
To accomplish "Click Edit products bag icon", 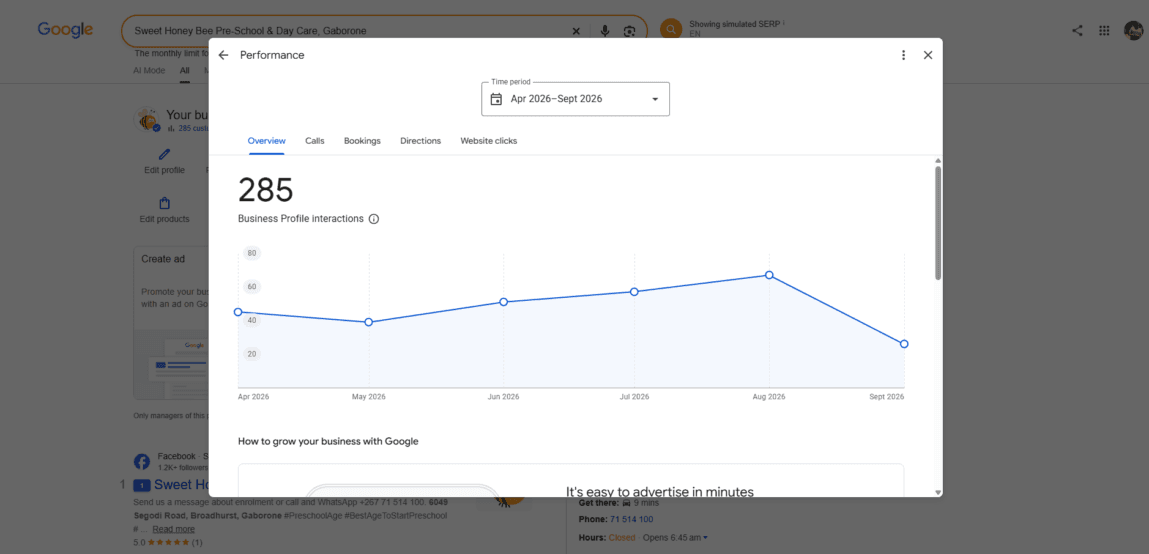I will pos(164,203).
